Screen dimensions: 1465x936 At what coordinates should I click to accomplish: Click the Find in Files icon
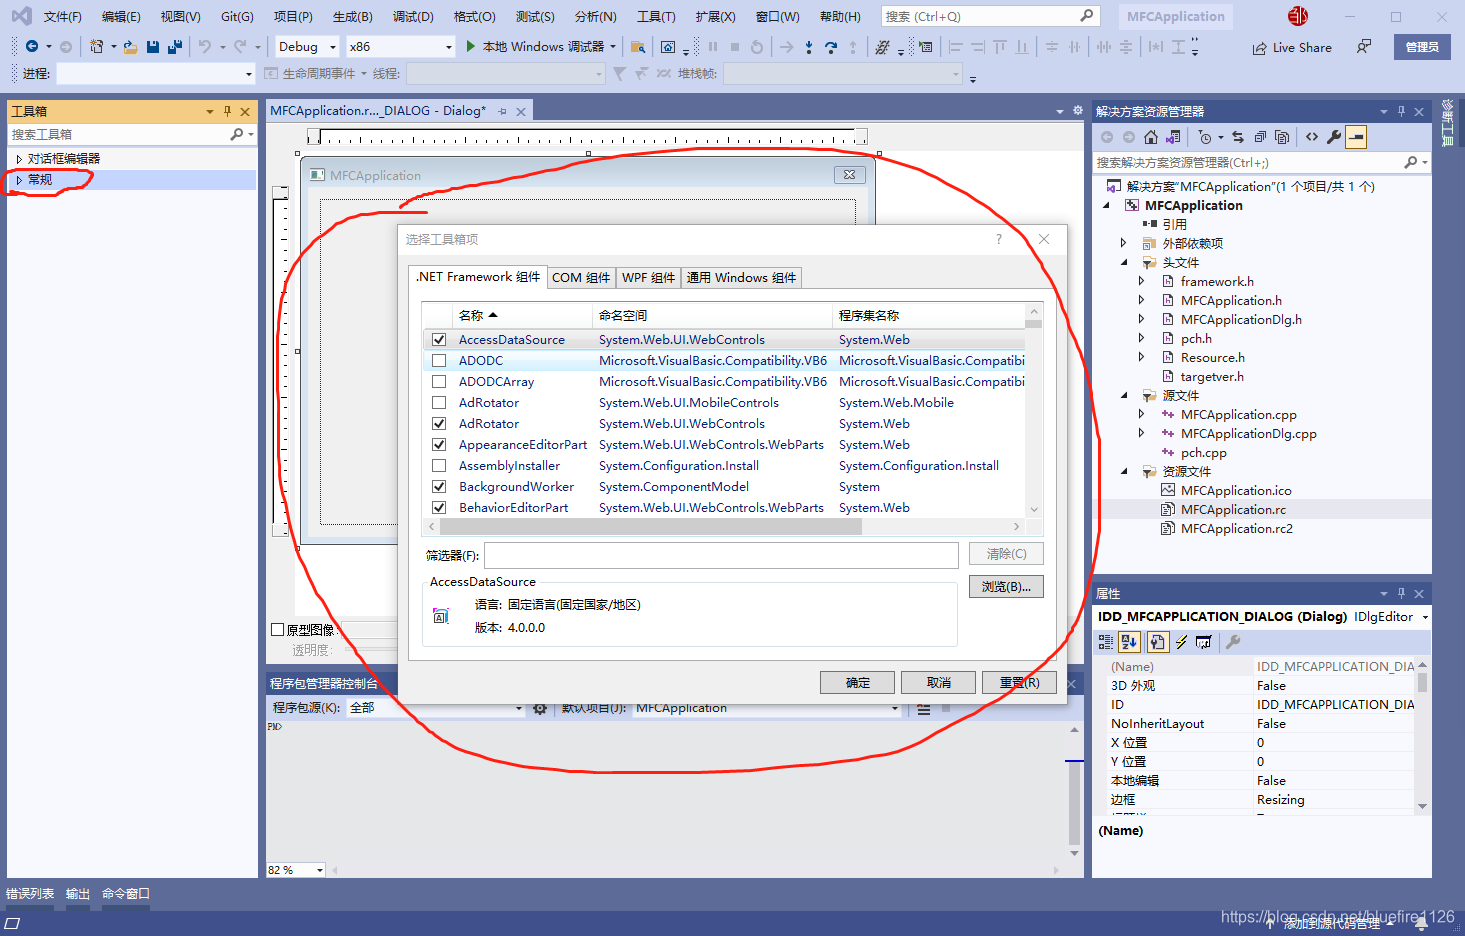(x=637, y=47)
